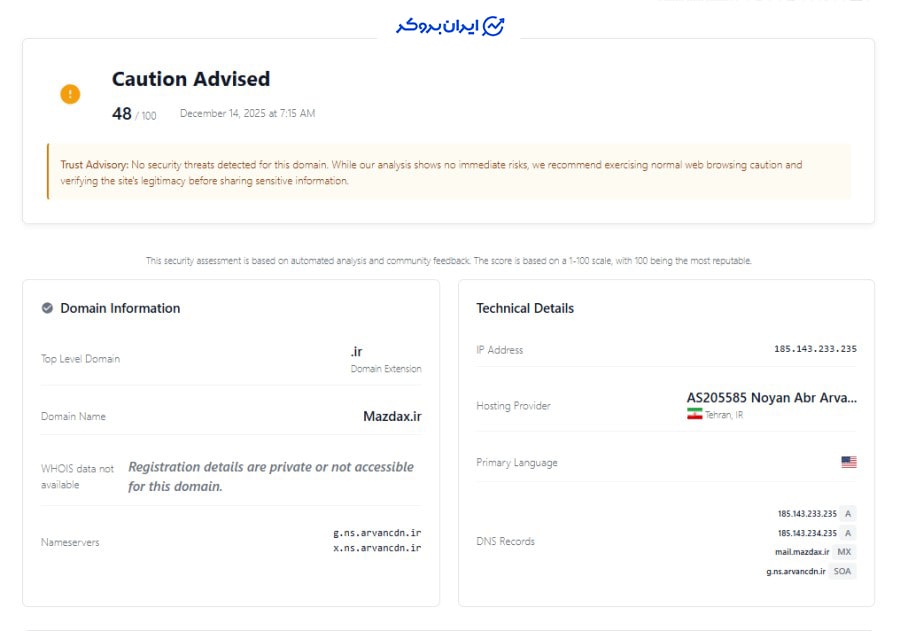900x631 pixels.
Task: Click the Iran Broker logo at top
Action: click(x=450, y=26)
